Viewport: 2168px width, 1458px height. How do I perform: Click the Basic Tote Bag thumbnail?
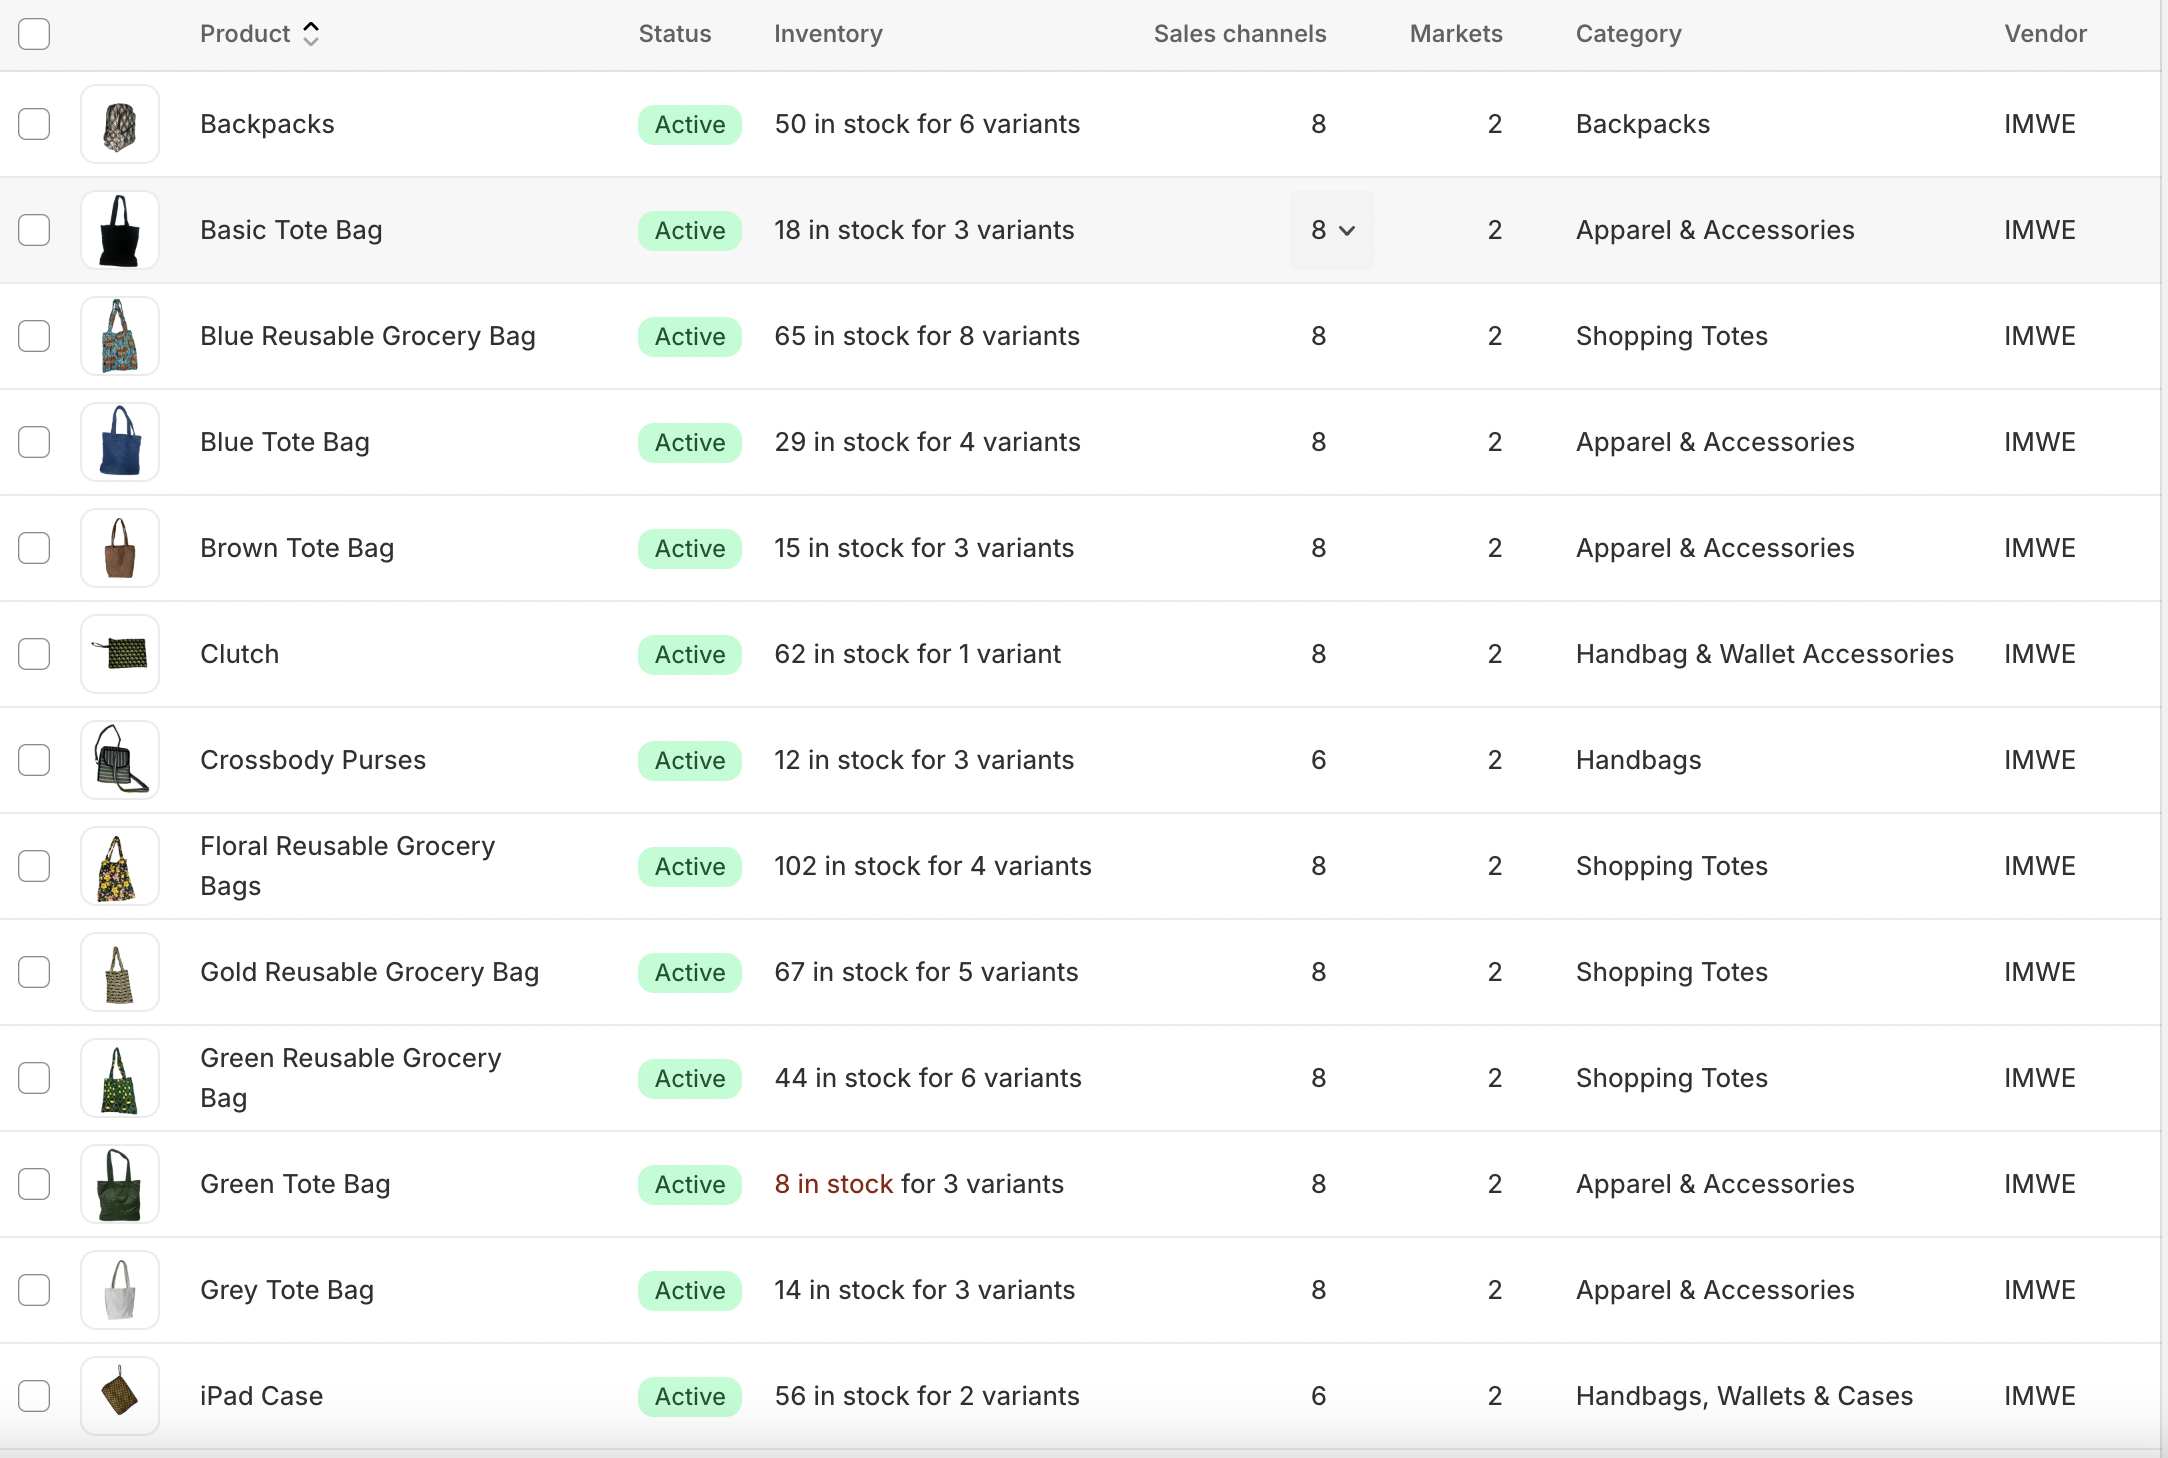click(120, 231)
